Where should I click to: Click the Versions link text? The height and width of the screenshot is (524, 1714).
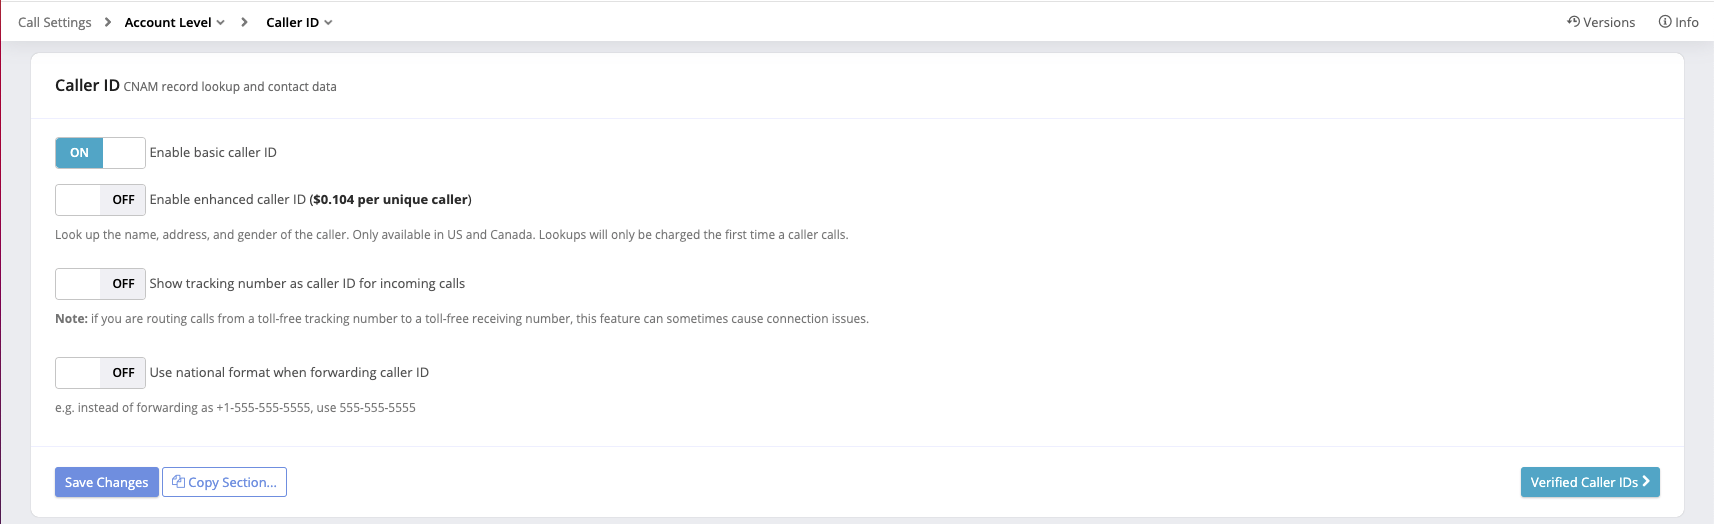point(1609,22)
